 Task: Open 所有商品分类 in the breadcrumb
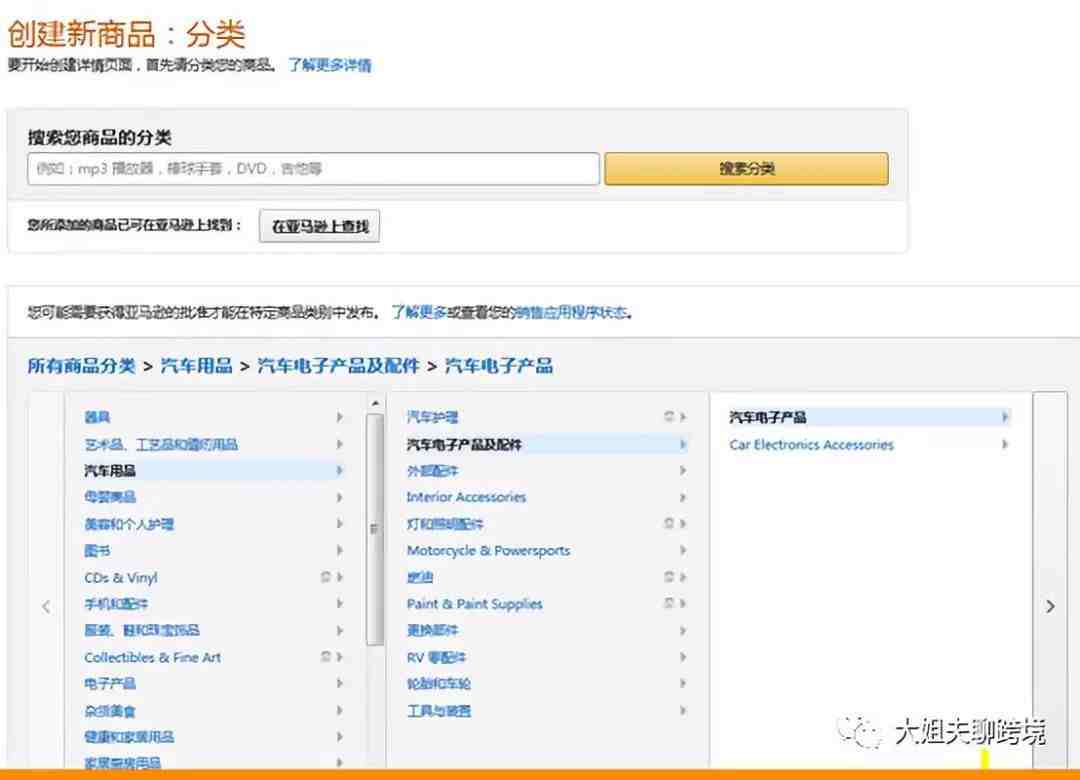point(81,365)
